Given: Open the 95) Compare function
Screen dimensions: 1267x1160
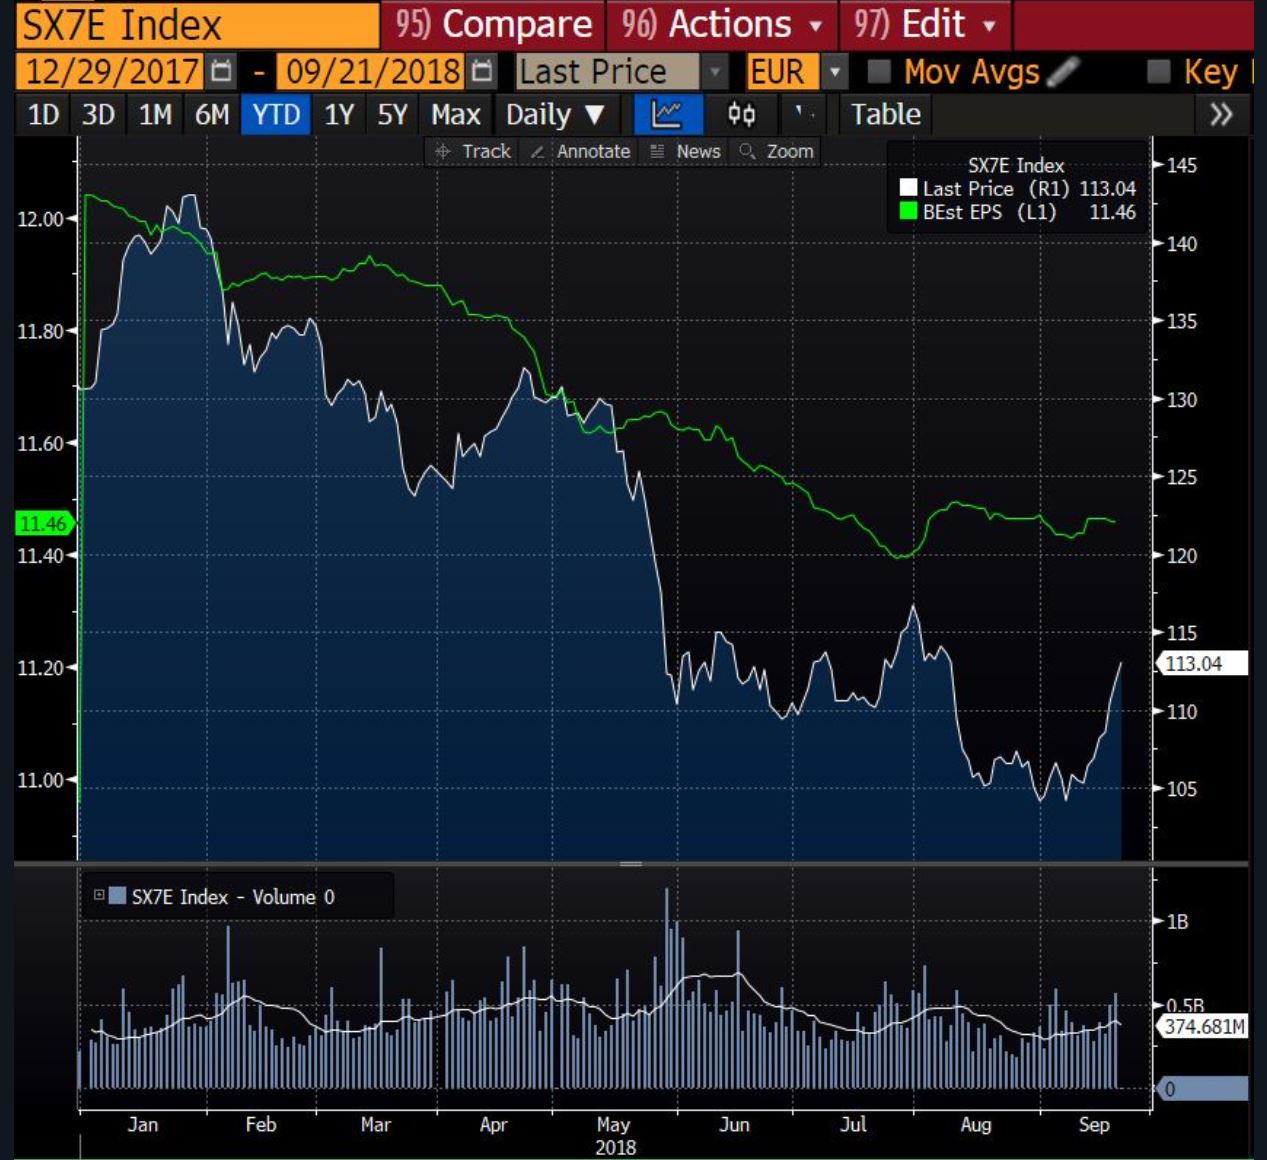Looking at the screenshot, I should (x=493, y=25).
